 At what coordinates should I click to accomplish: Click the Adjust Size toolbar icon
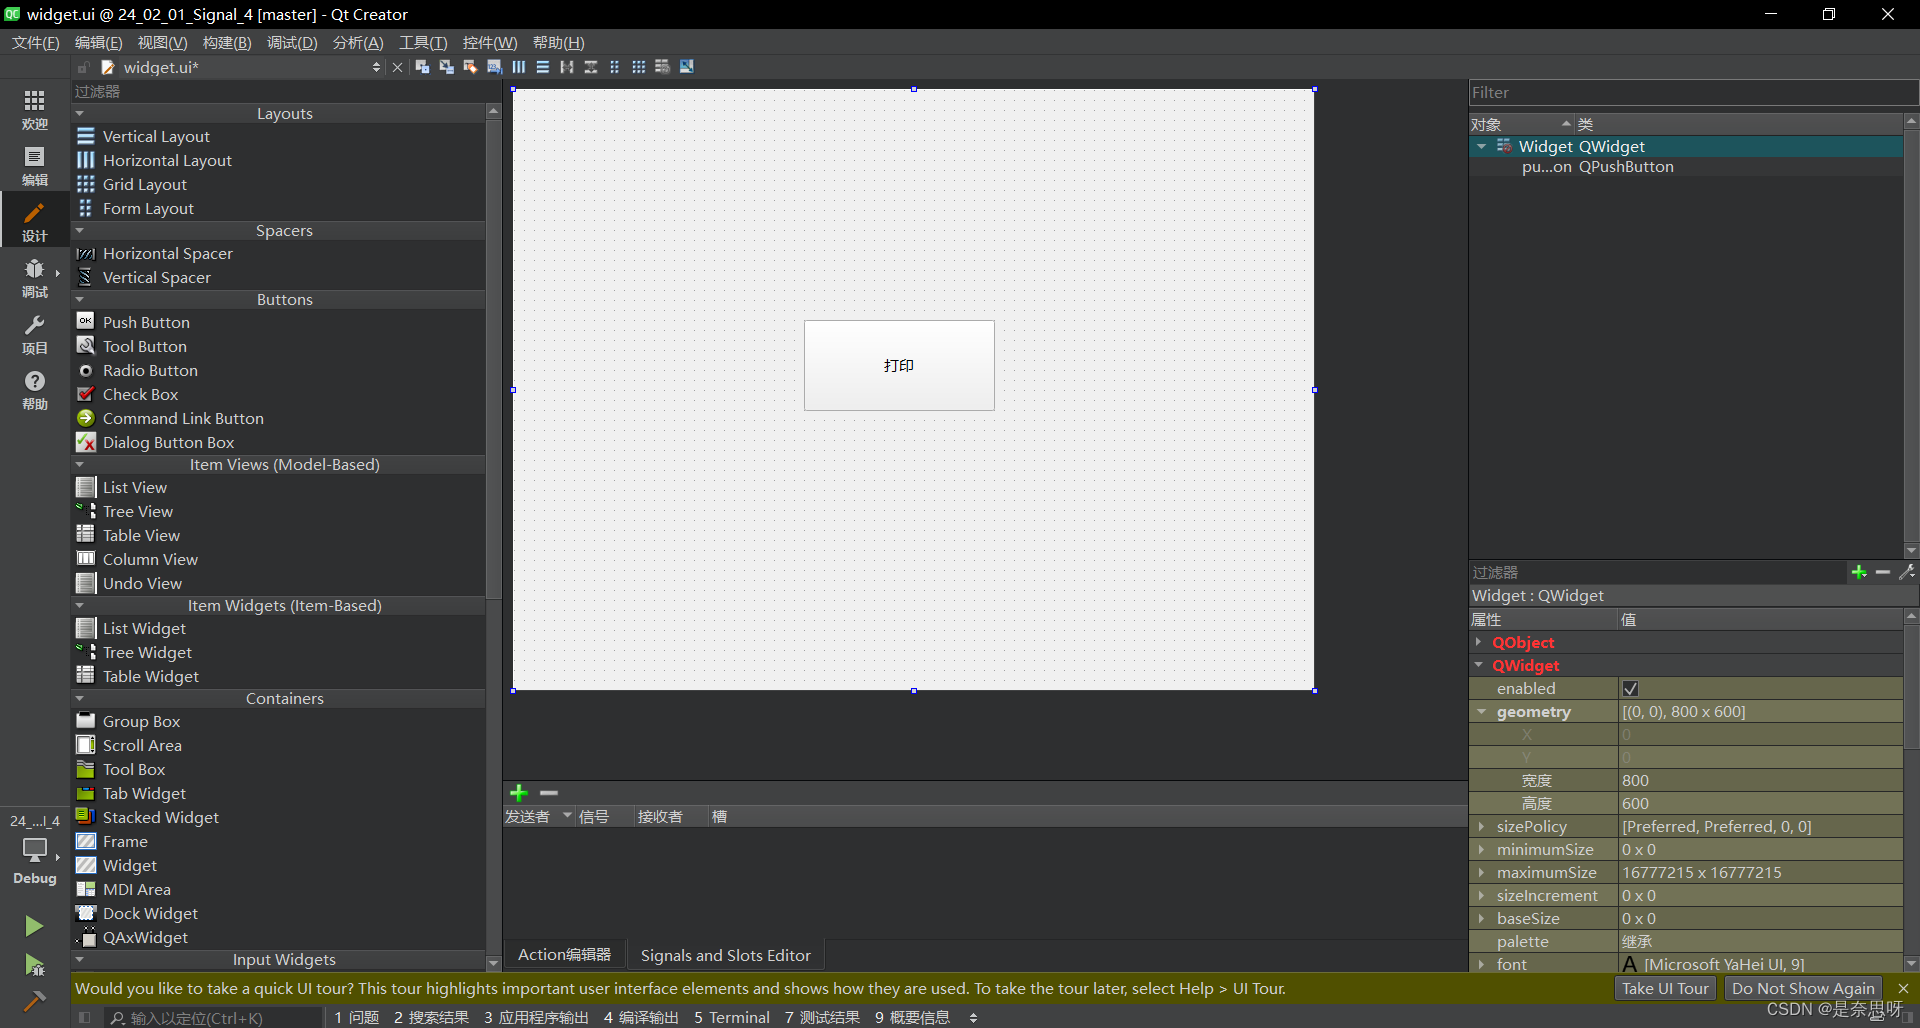686,67
